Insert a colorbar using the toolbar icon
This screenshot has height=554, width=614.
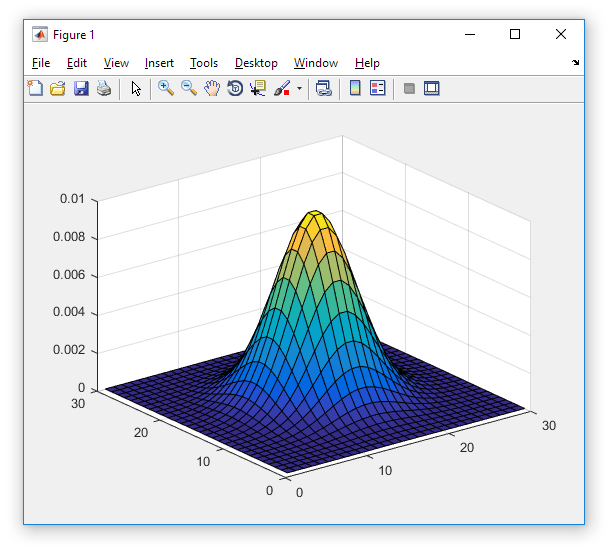355,88
